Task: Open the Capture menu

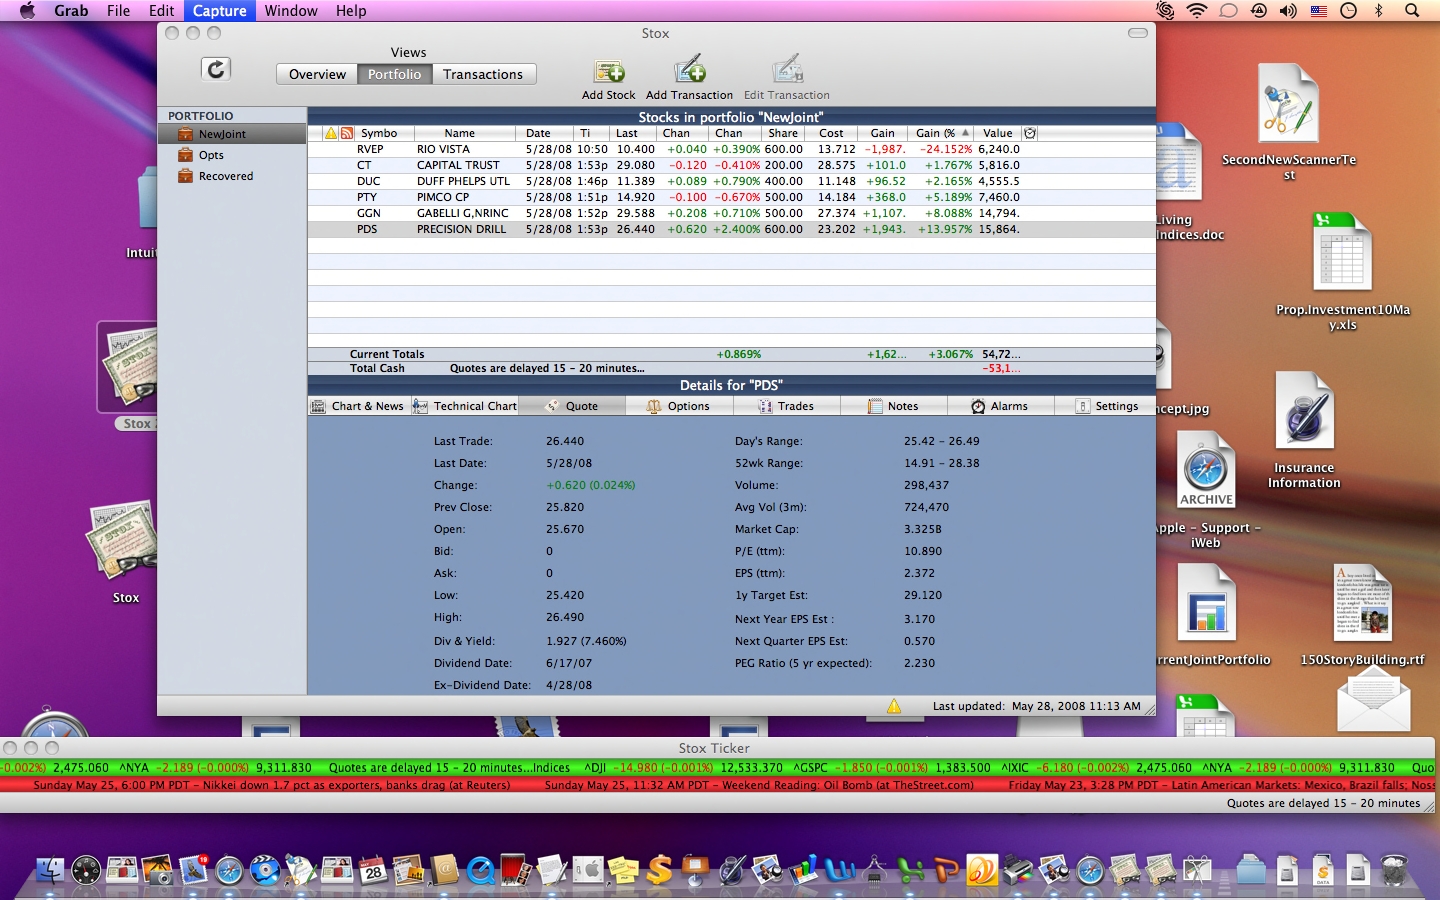Action: coord(219,11)
